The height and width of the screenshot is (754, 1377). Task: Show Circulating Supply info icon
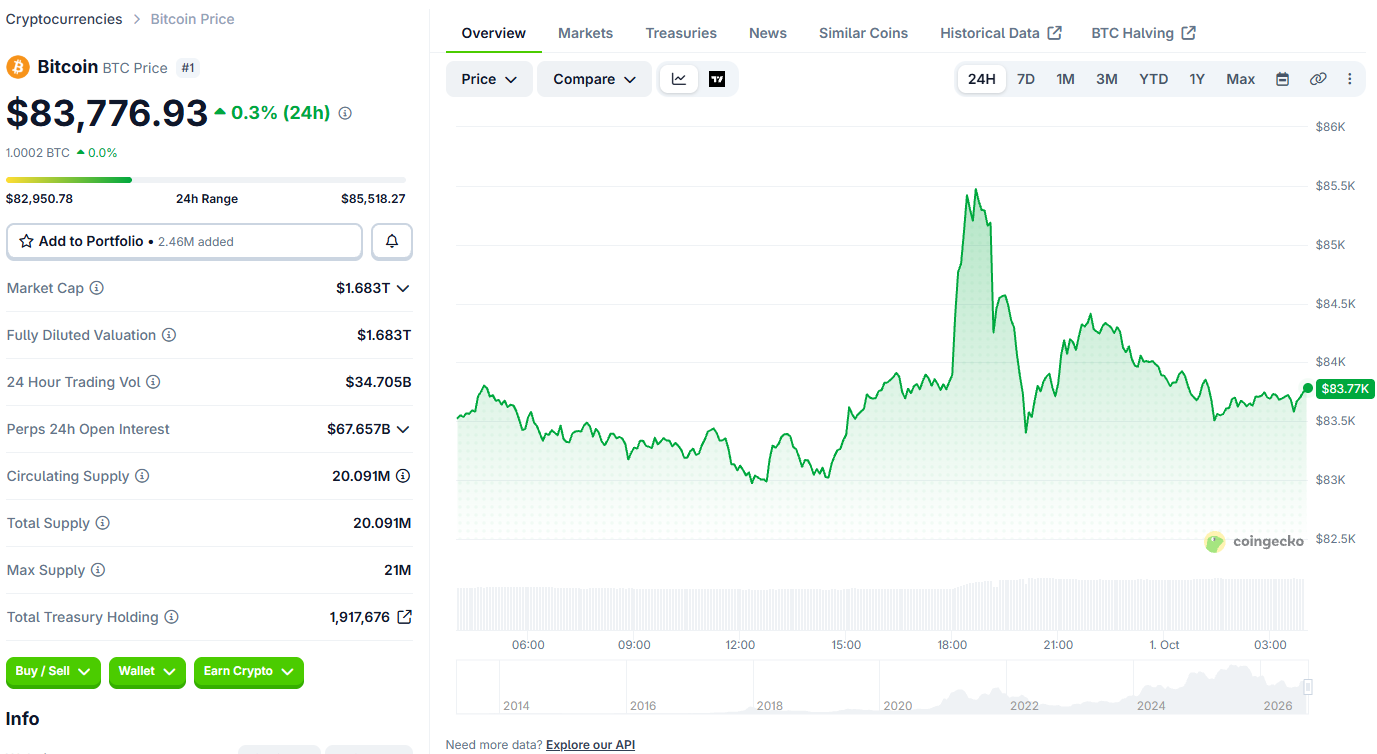pos(142,476)
